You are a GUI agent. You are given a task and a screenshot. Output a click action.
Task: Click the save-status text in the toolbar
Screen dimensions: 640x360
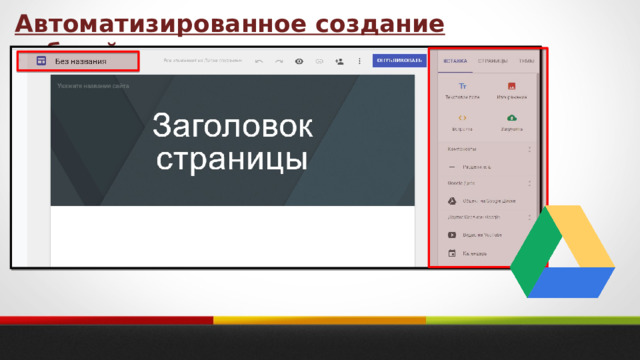pos(202,60)
